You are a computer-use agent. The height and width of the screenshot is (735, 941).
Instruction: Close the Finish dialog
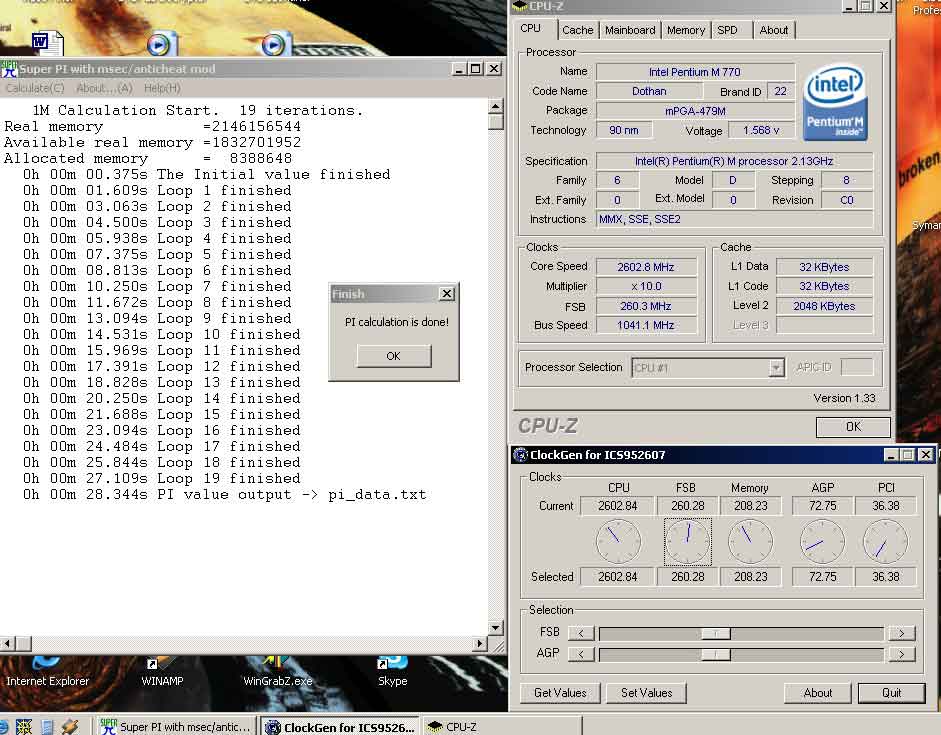coord(447,293)
